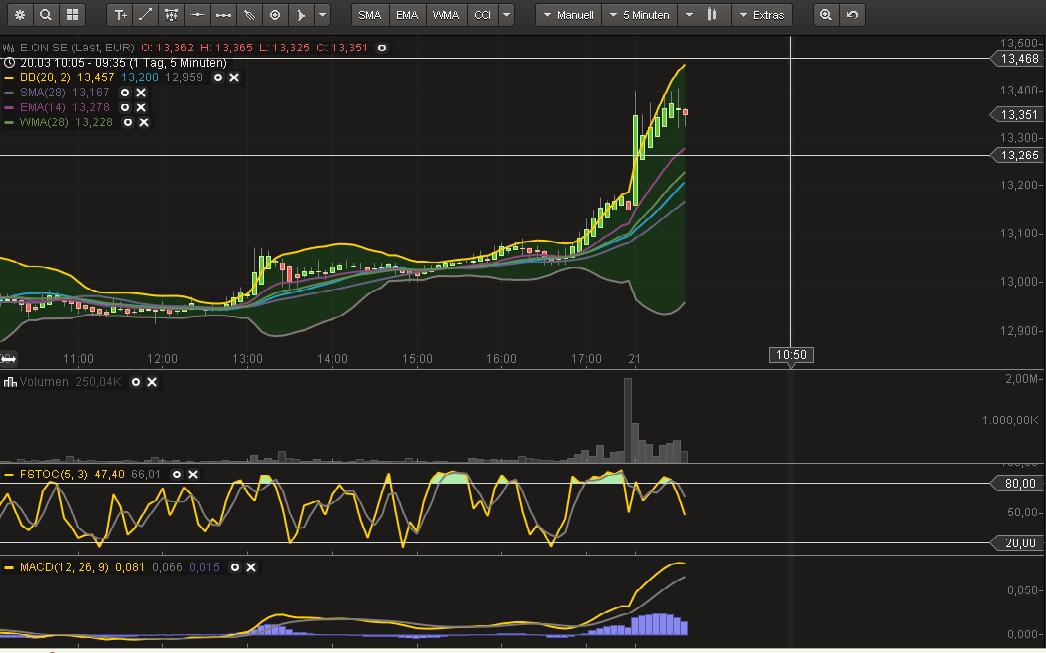Add the SMA indicator via toolbar button
This screenshot has height=653, width=1046.
(x=370, y=15)
